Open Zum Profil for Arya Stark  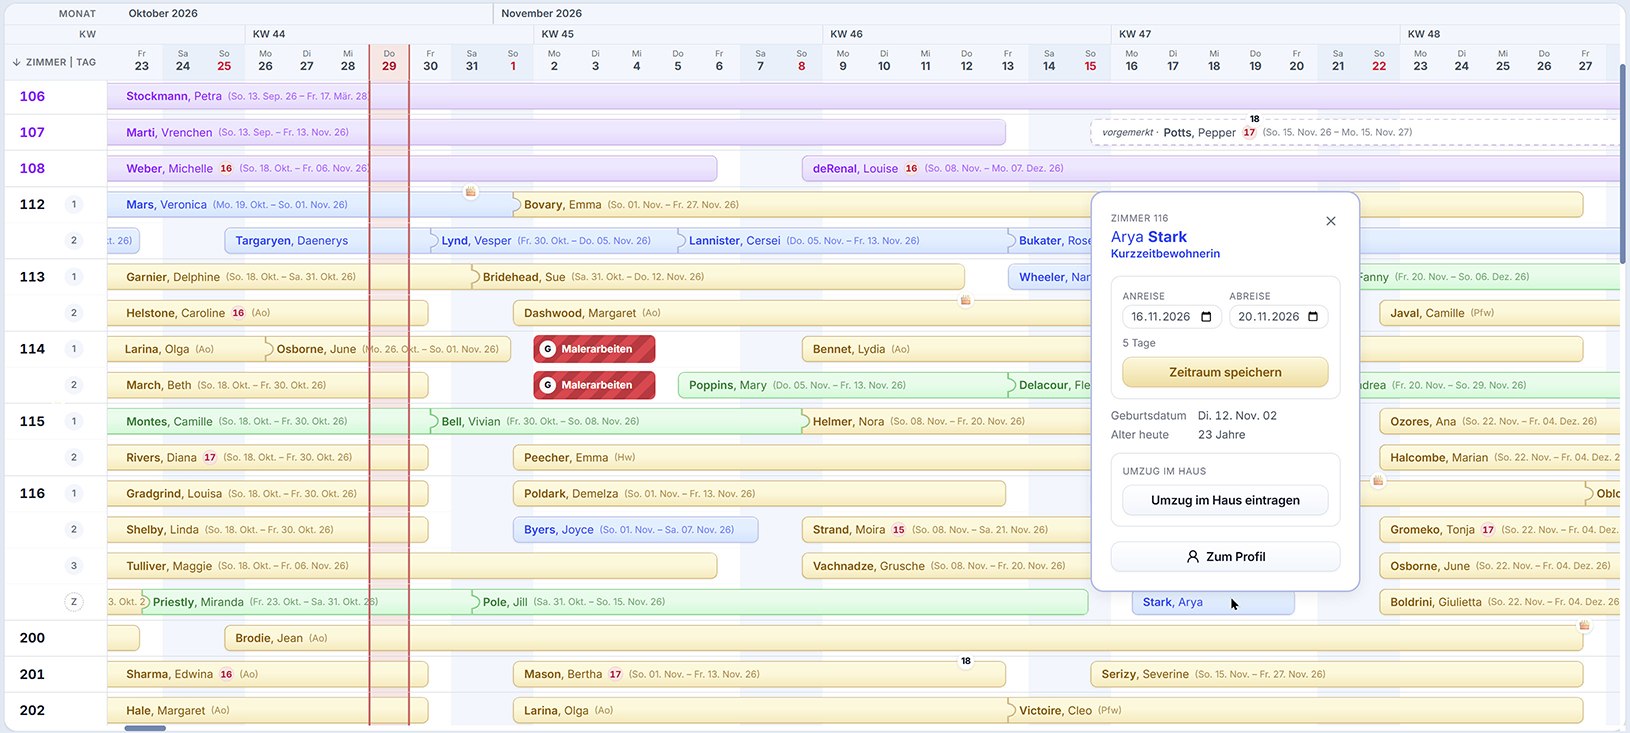(x=1225, y=557)
